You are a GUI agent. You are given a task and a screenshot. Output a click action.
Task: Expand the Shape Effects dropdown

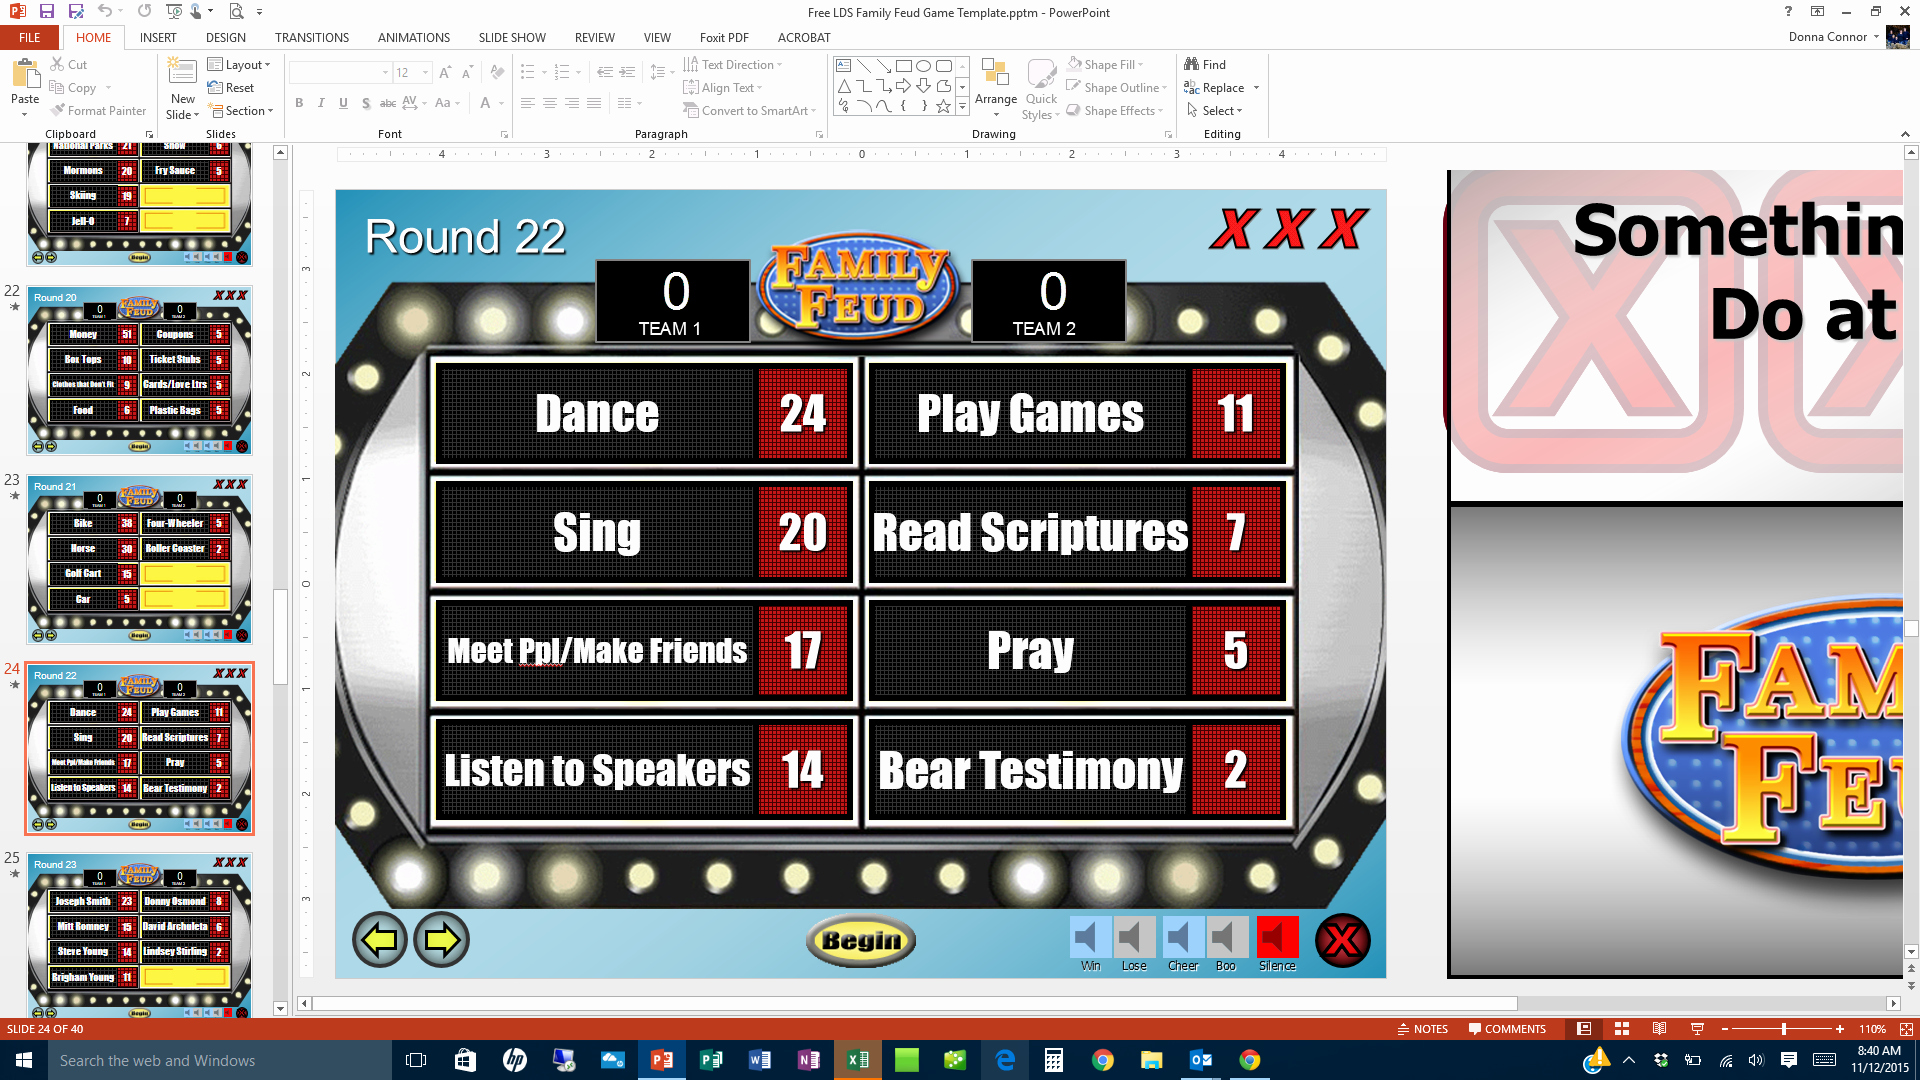(1159, 111)
